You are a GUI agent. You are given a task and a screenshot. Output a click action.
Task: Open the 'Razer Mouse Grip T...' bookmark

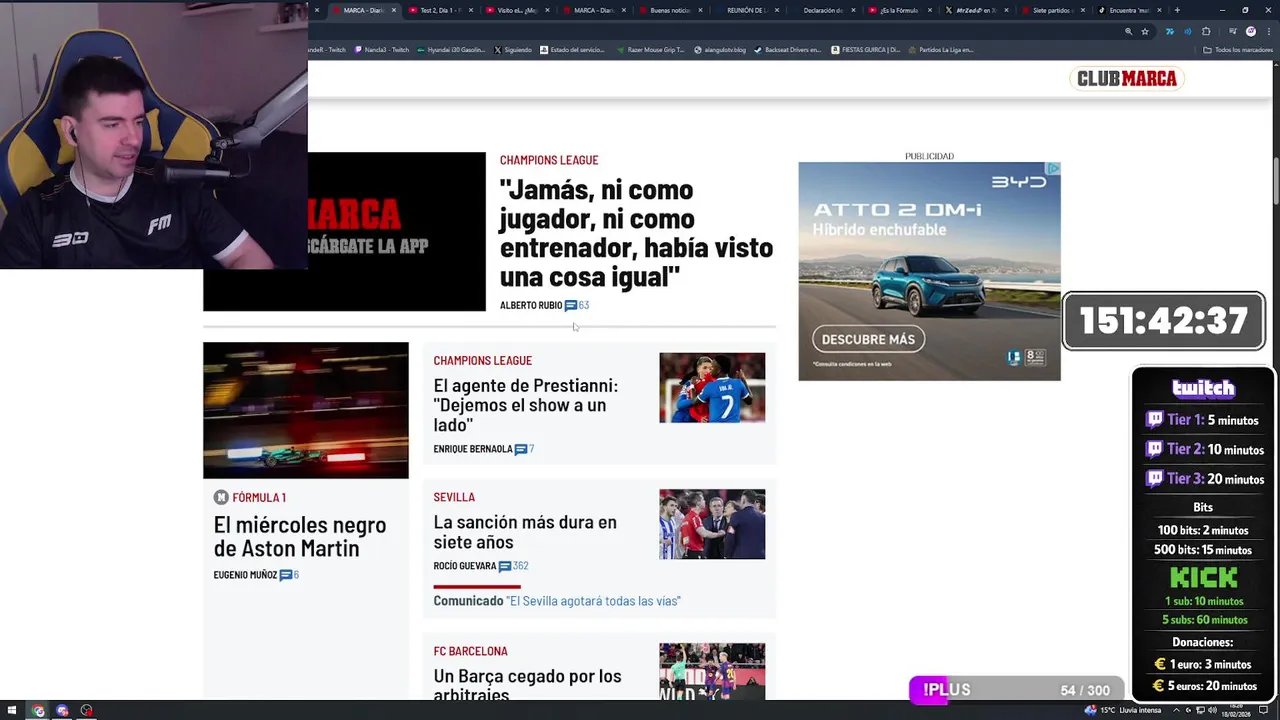pos(650,49)
